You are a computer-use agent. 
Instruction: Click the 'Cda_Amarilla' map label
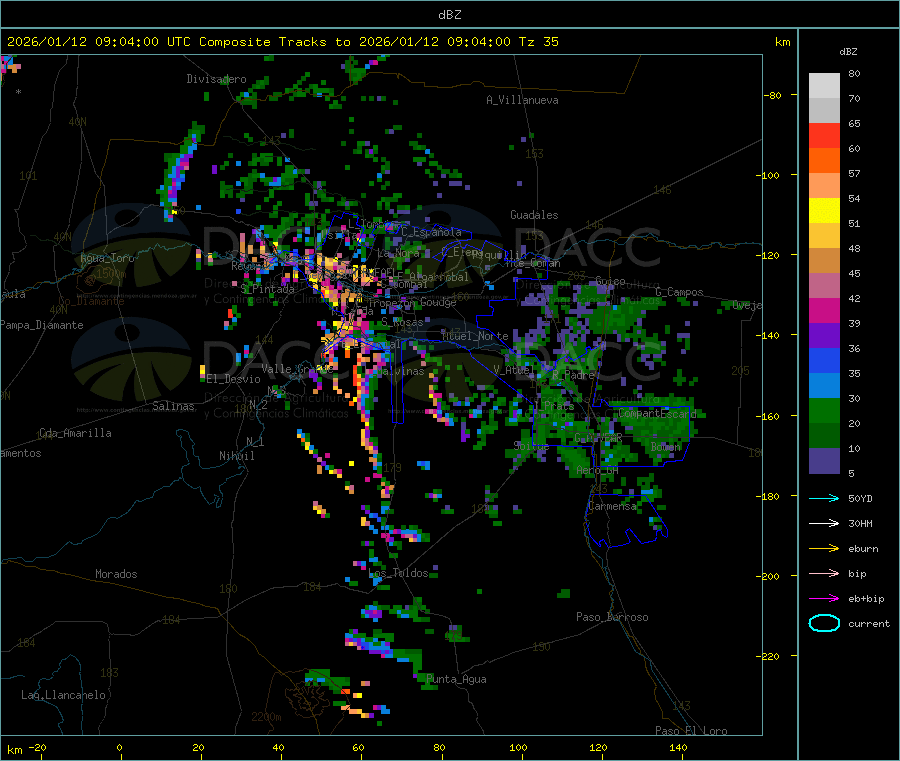(75, 433)
